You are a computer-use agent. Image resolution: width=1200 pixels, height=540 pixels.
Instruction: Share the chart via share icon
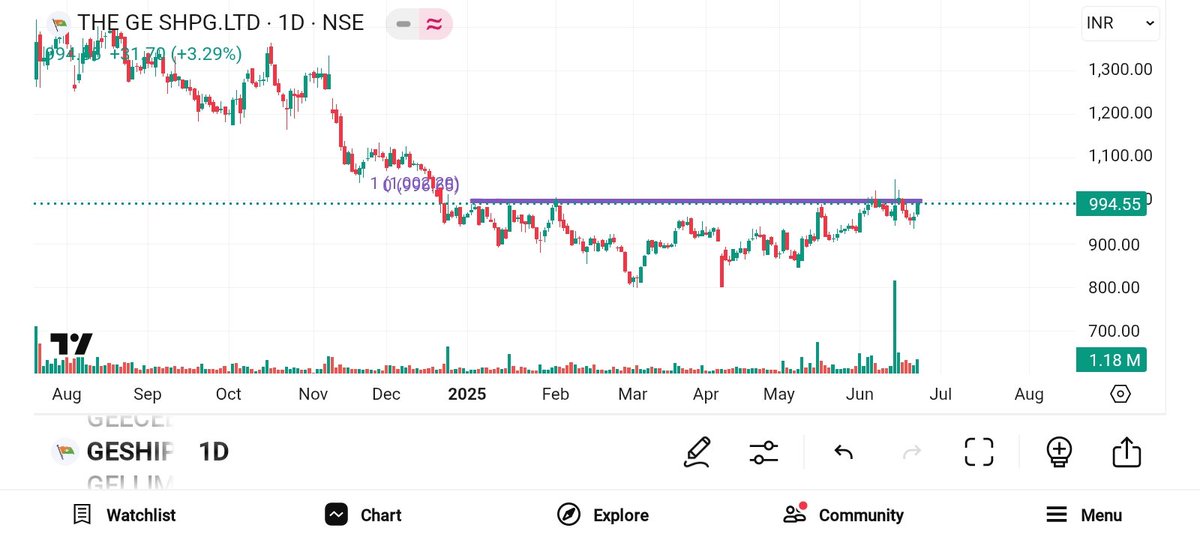1126,452
